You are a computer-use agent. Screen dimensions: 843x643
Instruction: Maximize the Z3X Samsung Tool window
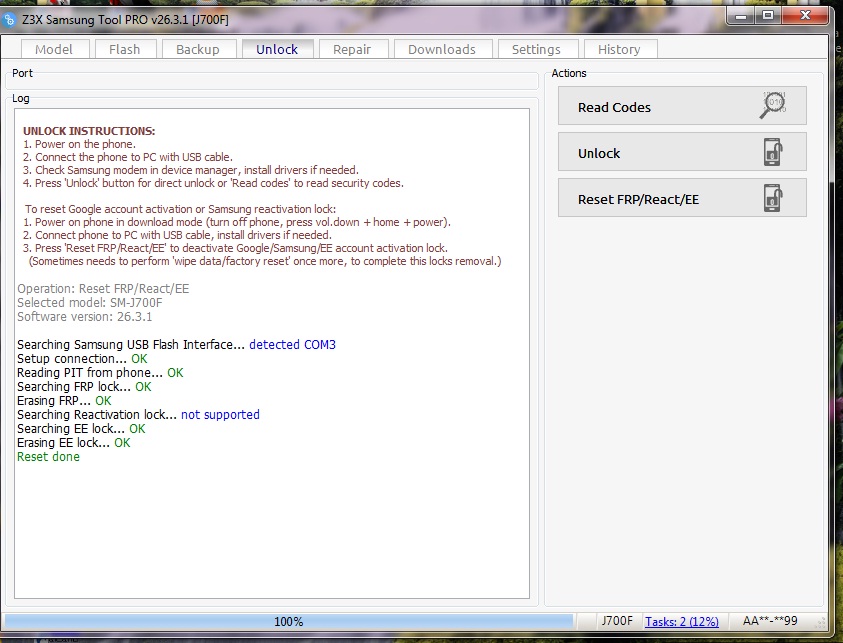point(768,16)
